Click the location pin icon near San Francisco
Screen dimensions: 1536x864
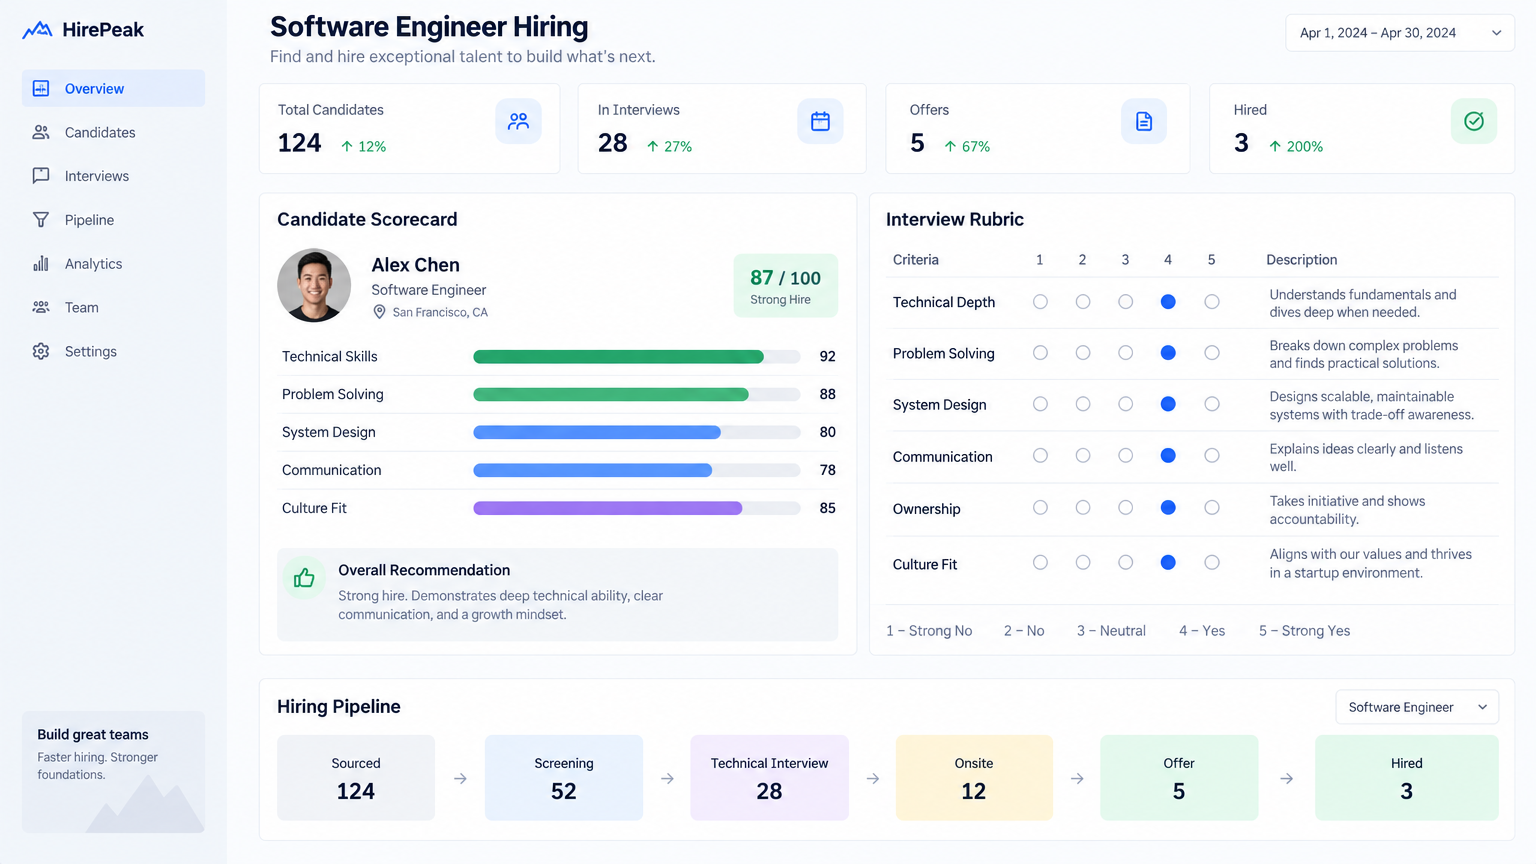(x=380, y=312)
